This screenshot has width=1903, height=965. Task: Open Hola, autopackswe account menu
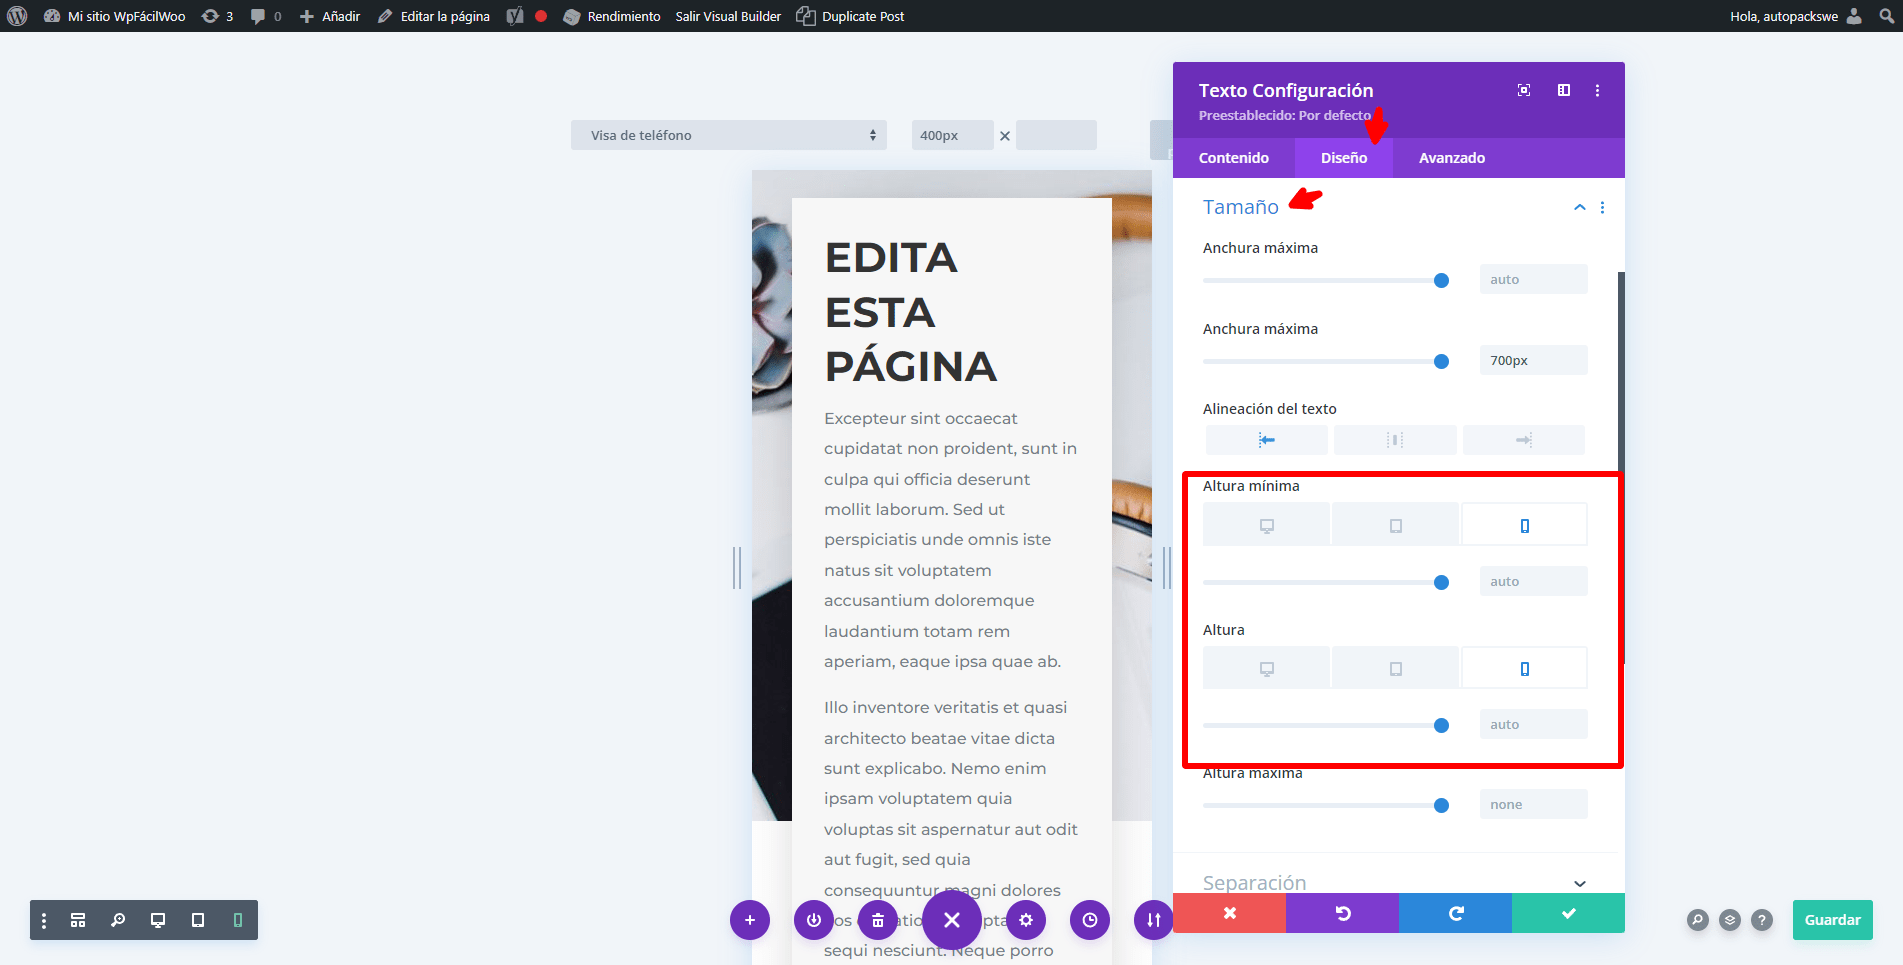point(1796,16)
